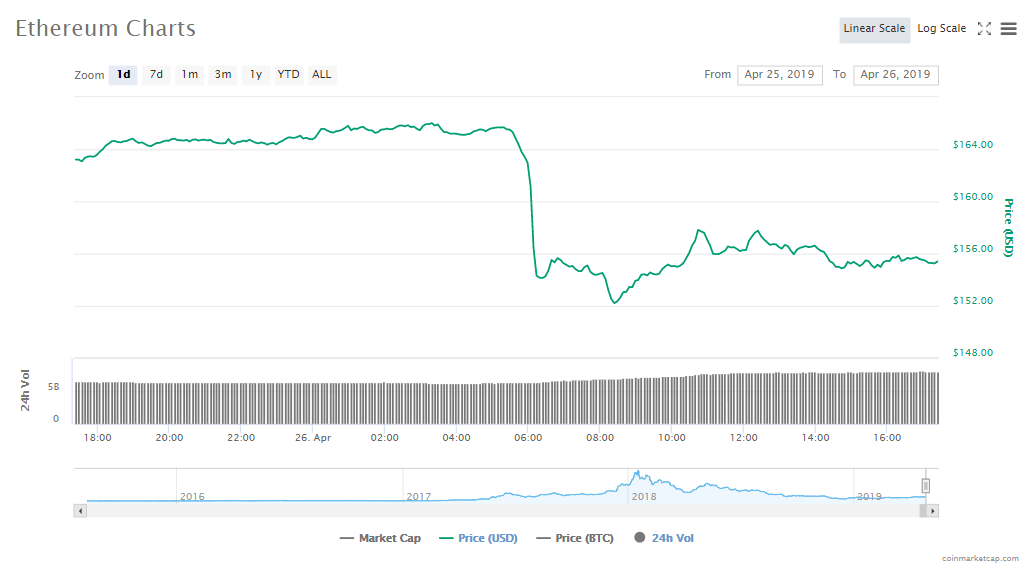Viewport: 1035px width, 575px height.
Task: Toggle fullscreen chart view icon
Action: (x=984, y=29)
